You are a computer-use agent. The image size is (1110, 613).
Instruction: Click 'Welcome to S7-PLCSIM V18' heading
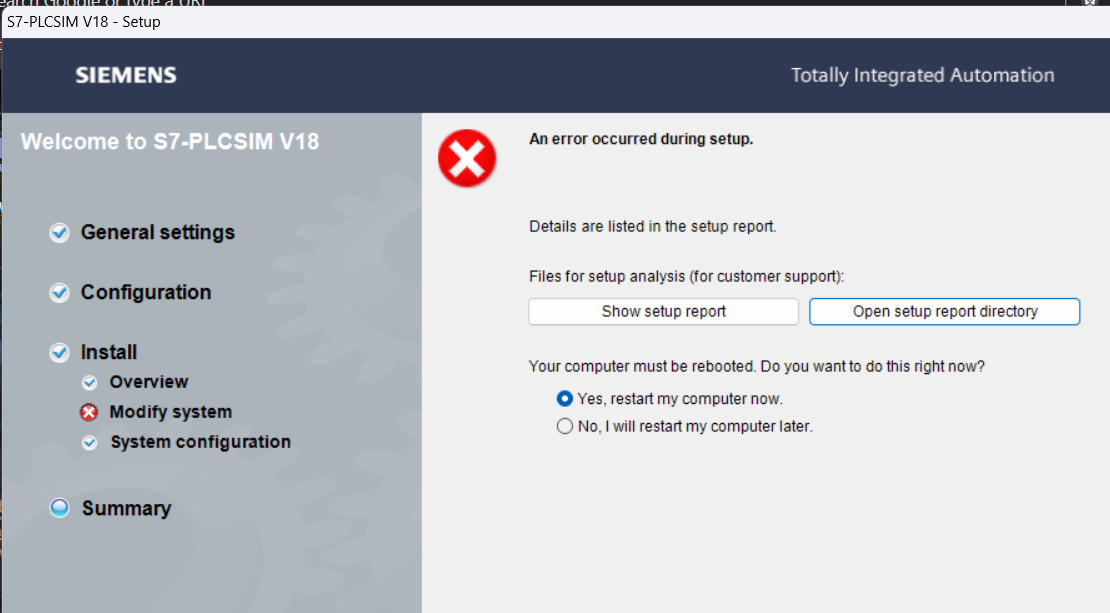(x=170, y=142)
